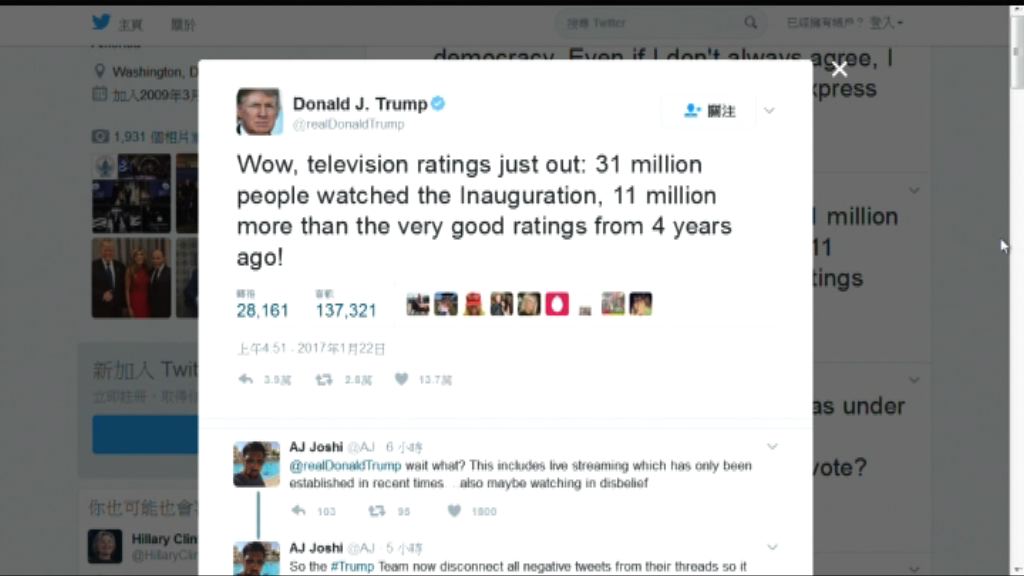
Task: Open dropdown chevron on AJ Joshi's first tweet
Action: pos(772,447)
